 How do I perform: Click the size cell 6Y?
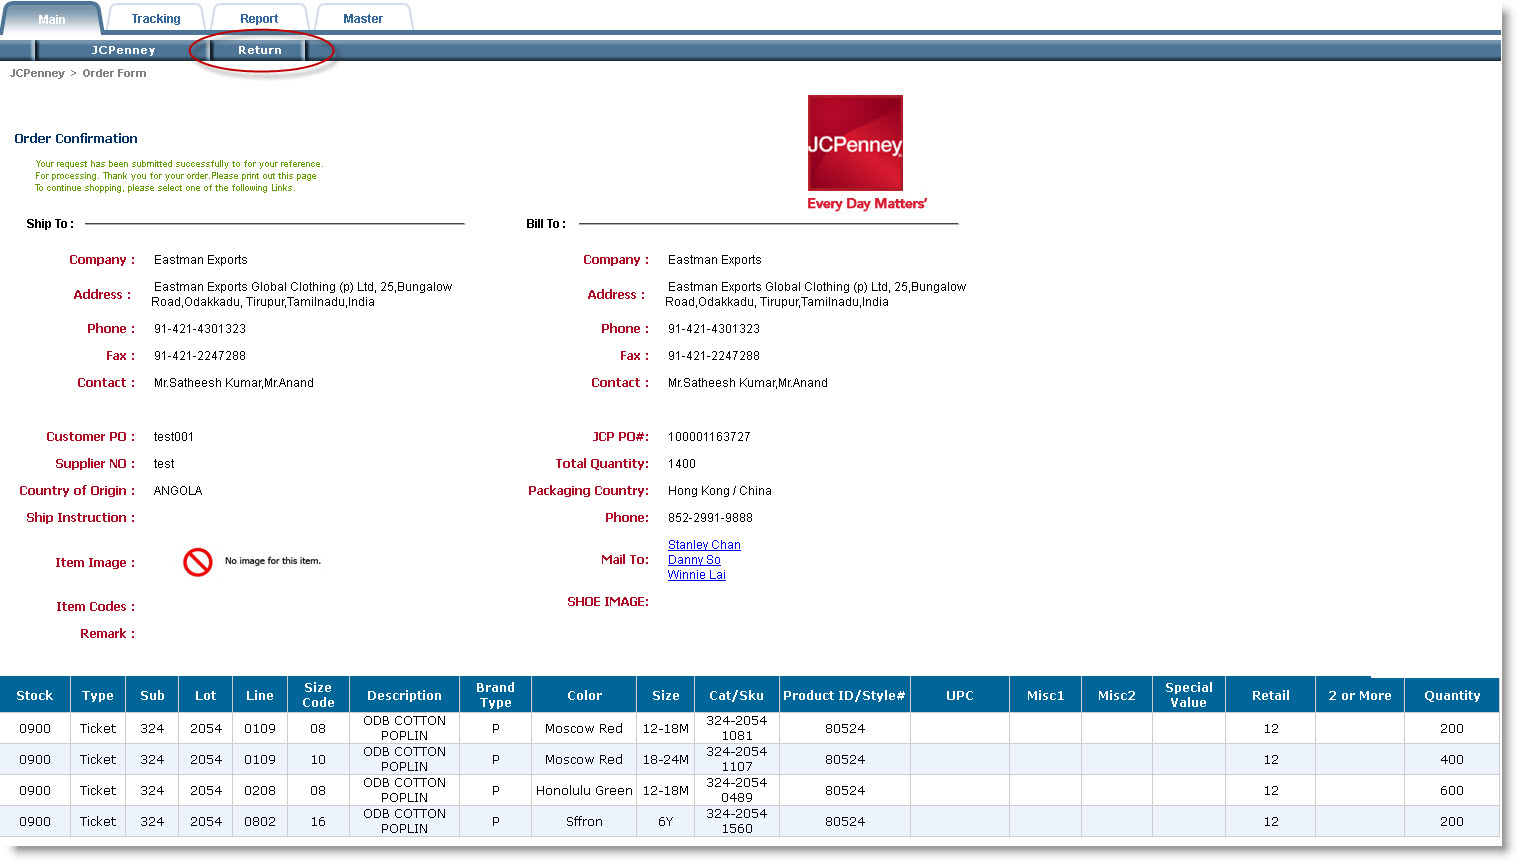pyautogui.click(x=666, y=822)
